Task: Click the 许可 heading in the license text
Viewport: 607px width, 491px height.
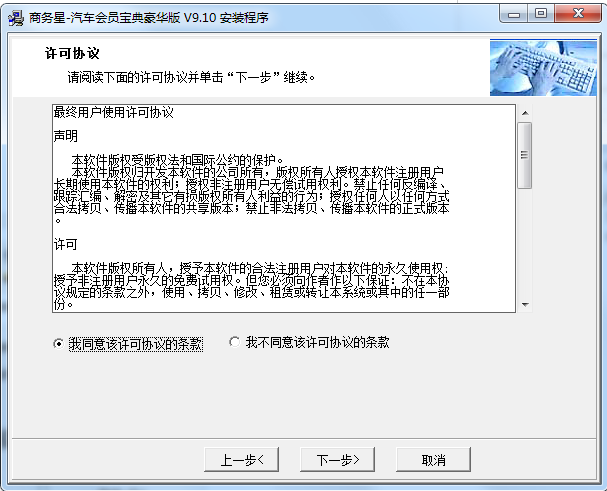Action: 66,244
